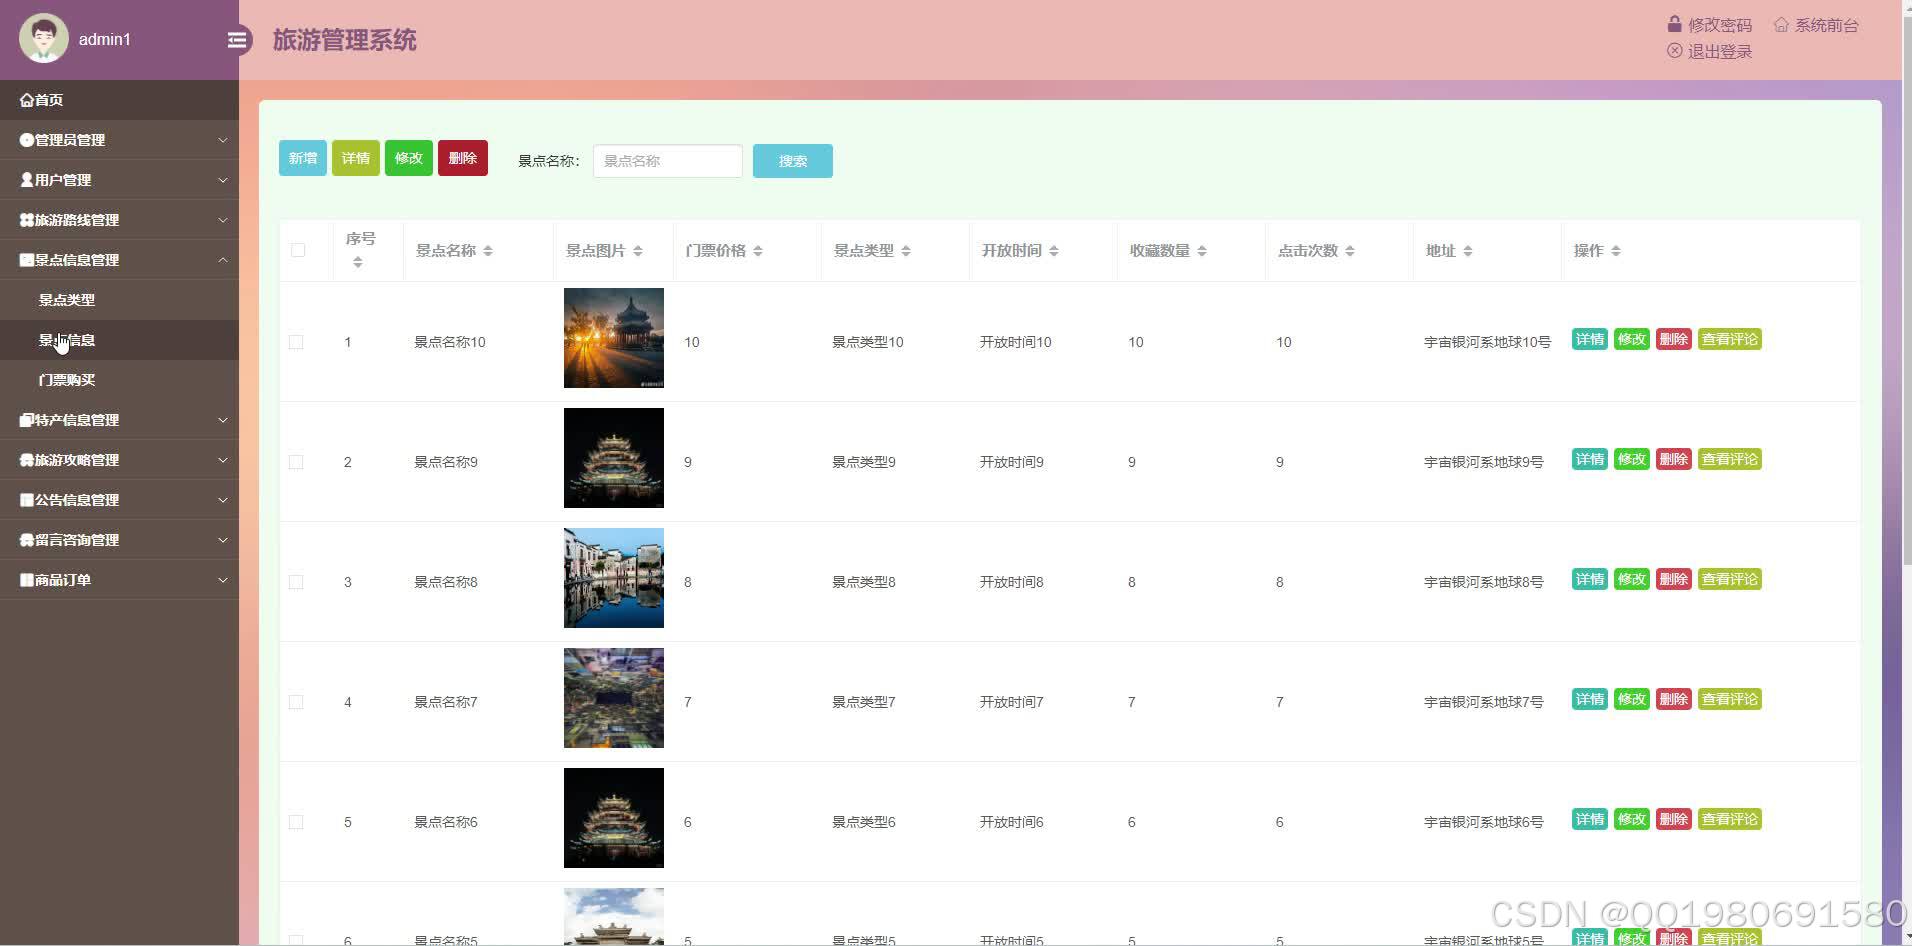Sort by 景点名称 using sort arrows

[x=488, y=251]
